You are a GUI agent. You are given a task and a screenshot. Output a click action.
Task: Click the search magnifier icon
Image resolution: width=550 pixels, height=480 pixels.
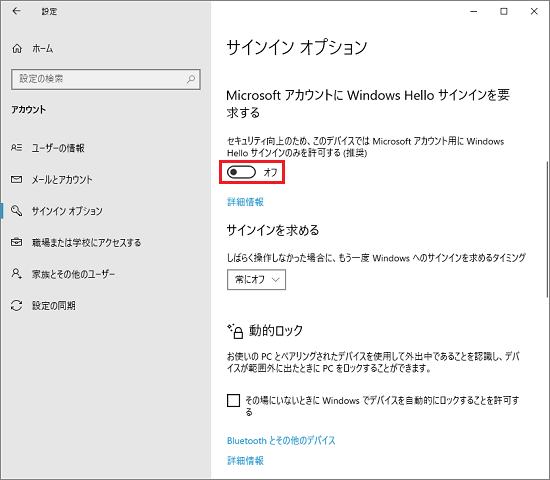tap(191, 79)
